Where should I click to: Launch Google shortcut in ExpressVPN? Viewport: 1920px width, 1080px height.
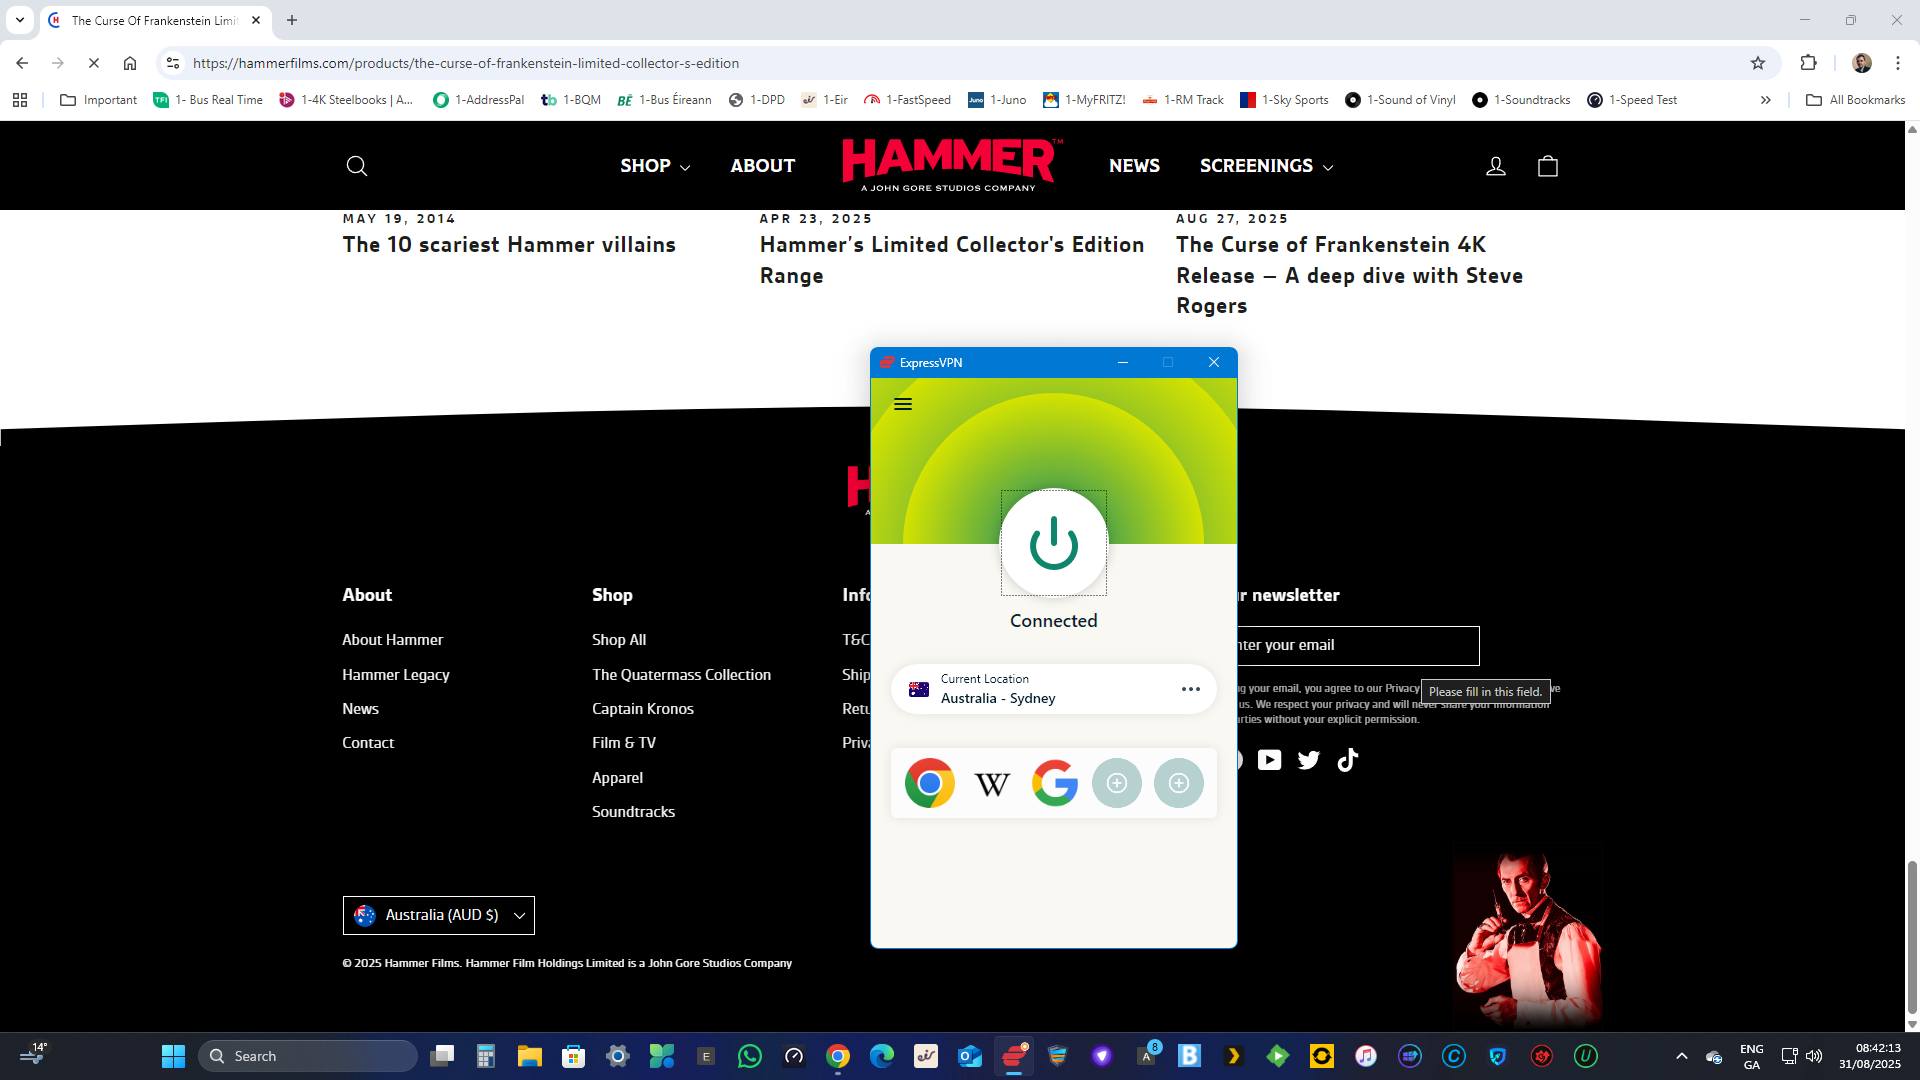coord(1055,783)
